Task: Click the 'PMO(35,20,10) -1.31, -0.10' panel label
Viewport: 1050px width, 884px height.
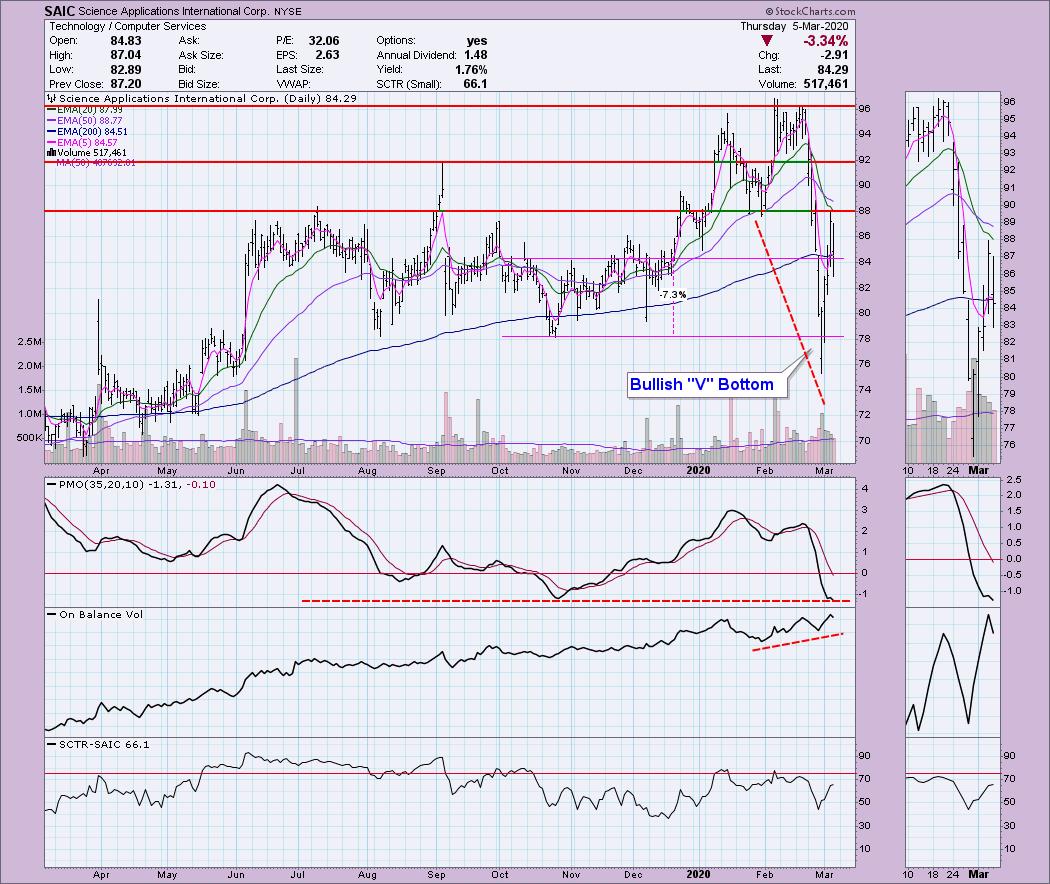Action: 137,484
